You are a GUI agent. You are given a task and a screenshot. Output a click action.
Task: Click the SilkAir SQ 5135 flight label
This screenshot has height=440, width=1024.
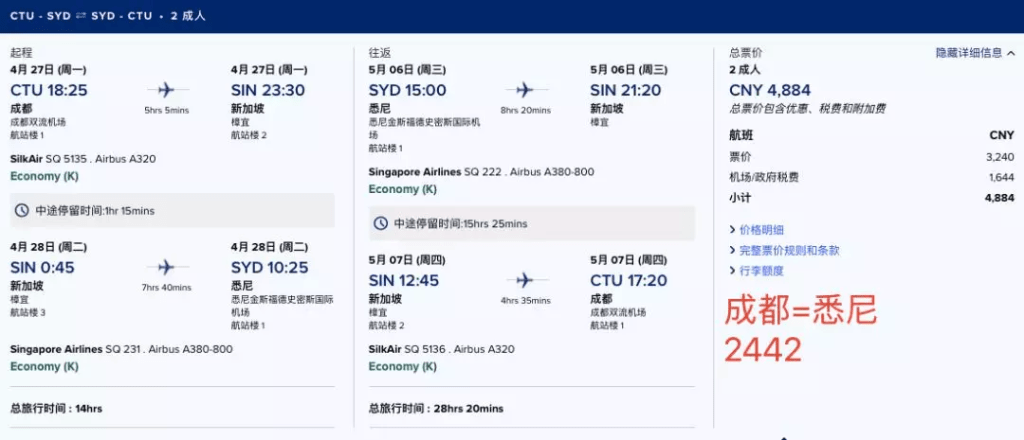click(x=83, y=159)
